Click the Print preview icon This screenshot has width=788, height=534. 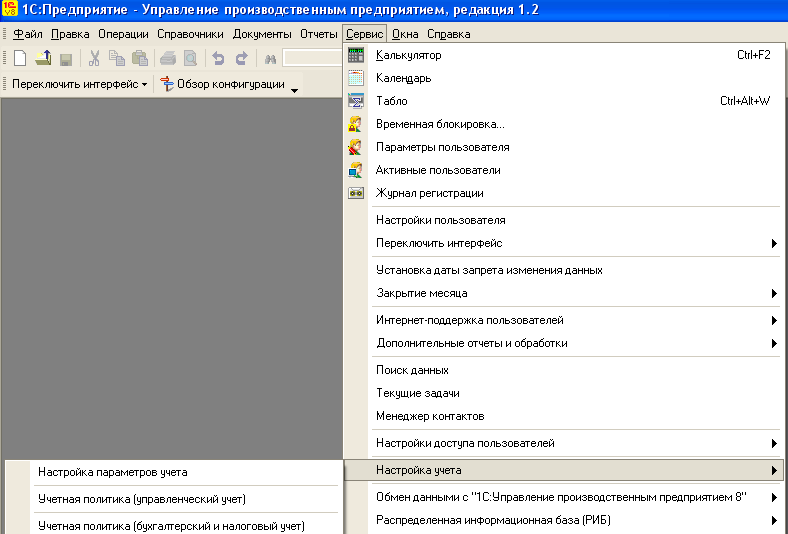click(x=190, y=58)
